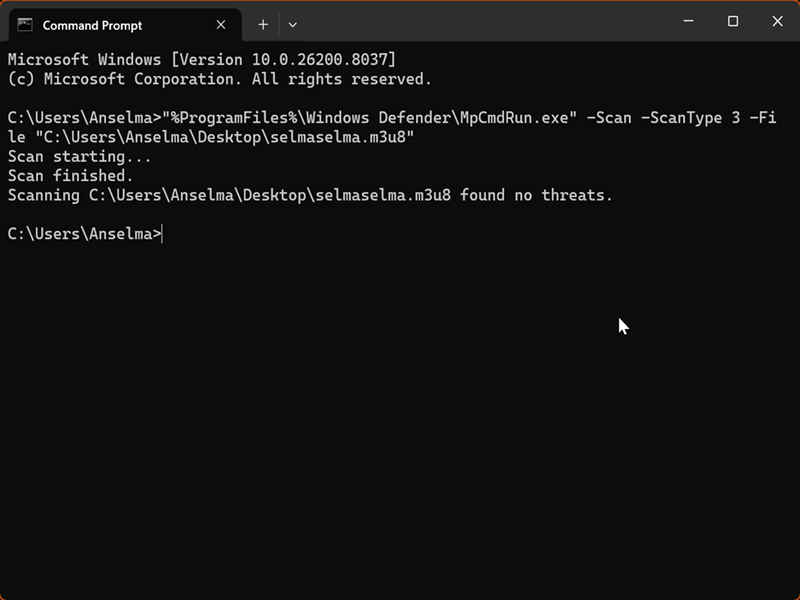Click MpCmdRun.exe in the command line
Image resolution: width=800 pixels, height=600 pixels.
[519, 118]
